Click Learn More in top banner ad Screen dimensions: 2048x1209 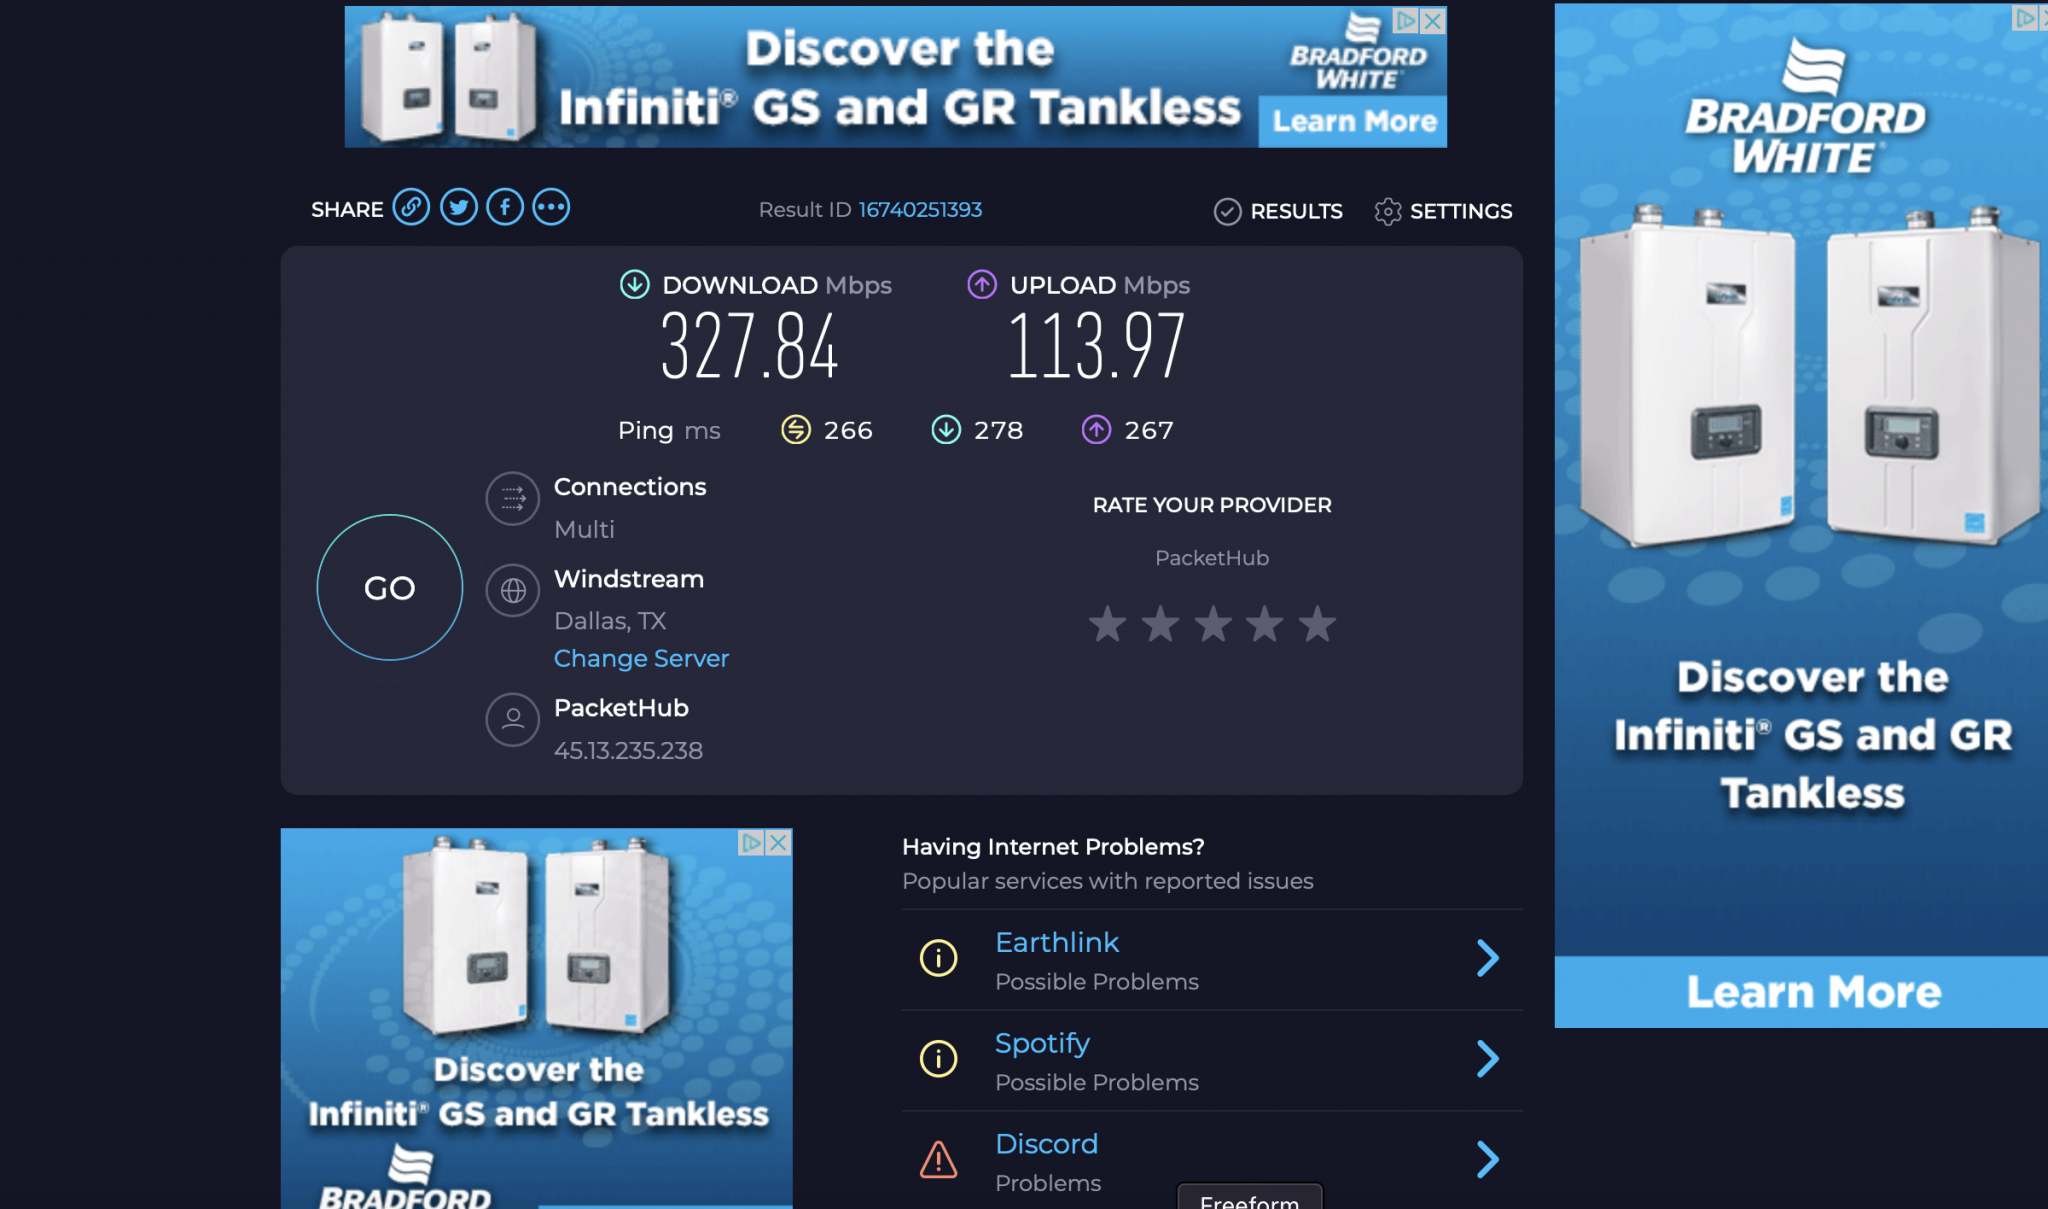click(1353, 121)
